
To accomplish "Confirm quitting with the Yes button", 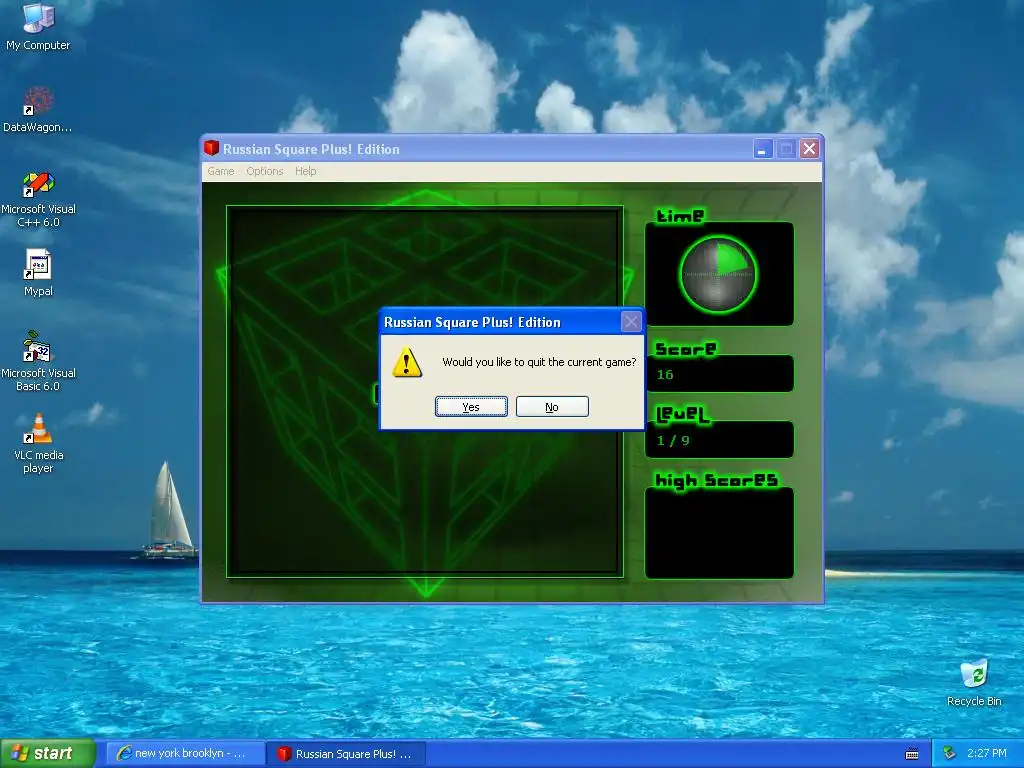I will click(x=471, y=406).
